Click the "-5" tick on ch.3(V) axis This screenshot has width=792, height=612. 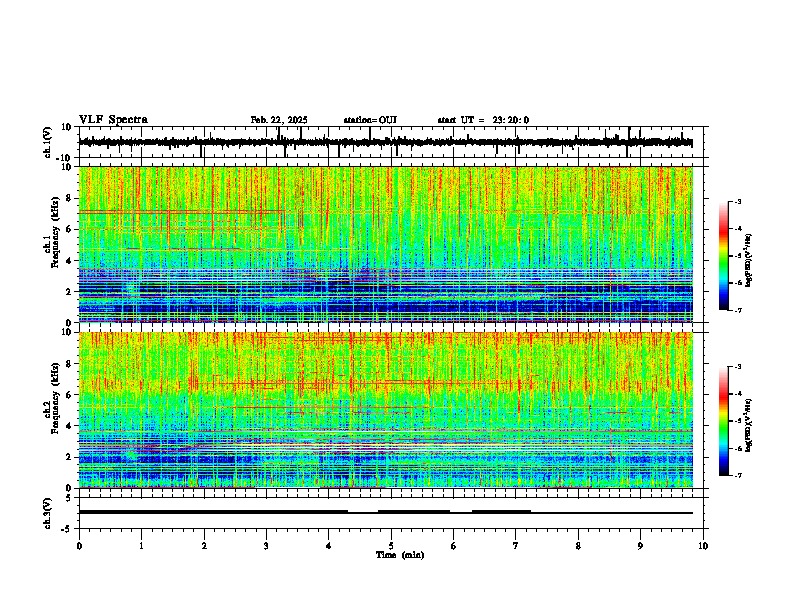[67, 529]
